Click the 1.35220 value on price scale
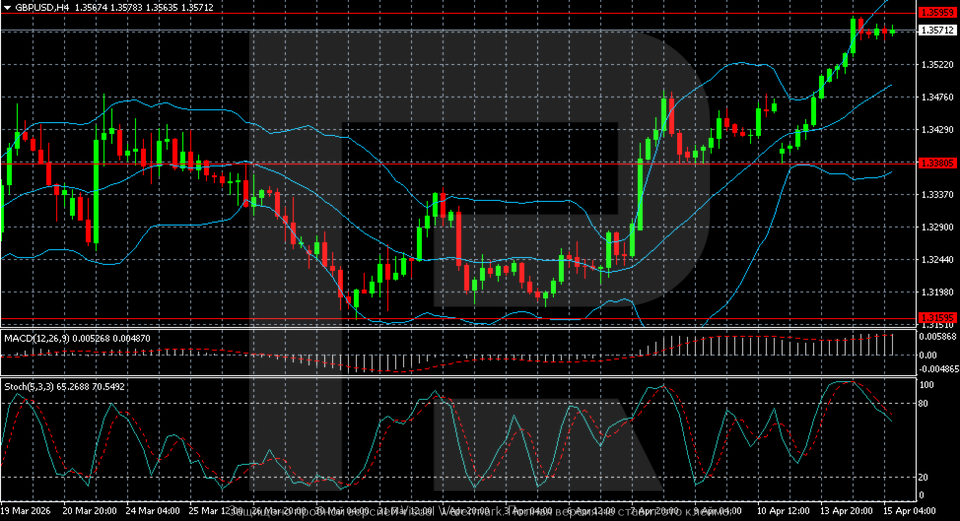 coord(934,65)
